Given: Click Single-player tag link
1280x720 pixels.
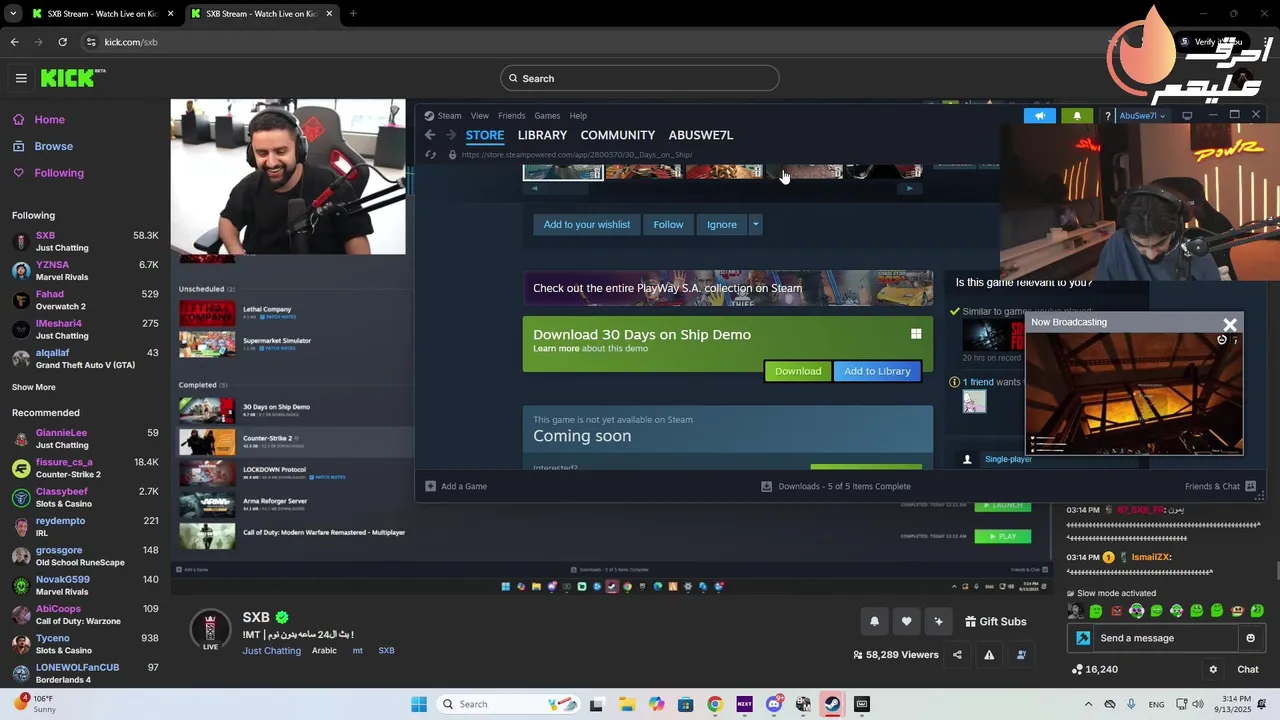Looking at the screenshot, I should click(x=1008, y=459).
